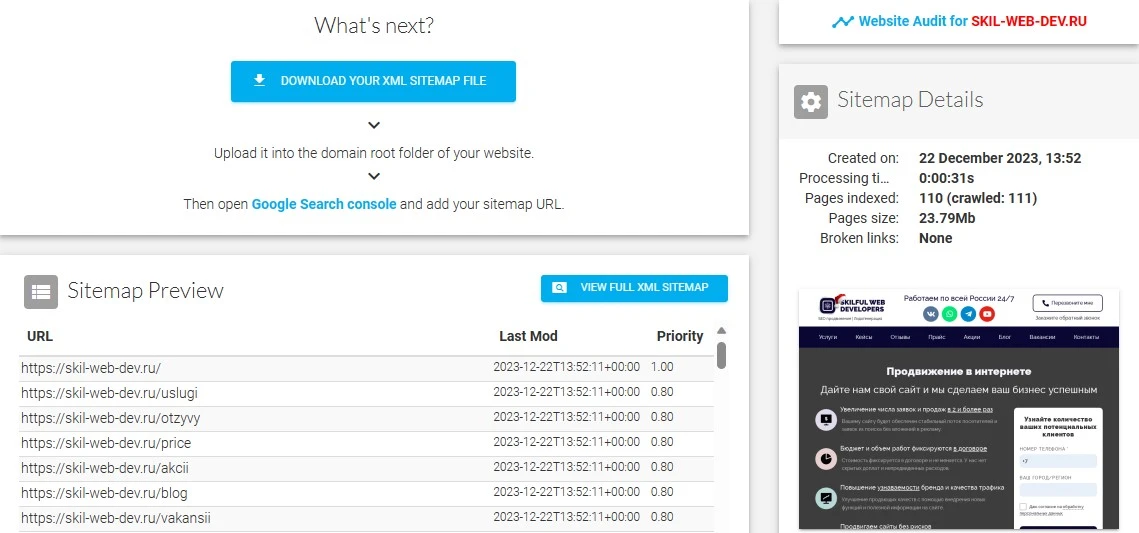Click the pages indexed value 110 (crawled: 111)
This screenshot has height=533, width=1139.
point(978,198)
